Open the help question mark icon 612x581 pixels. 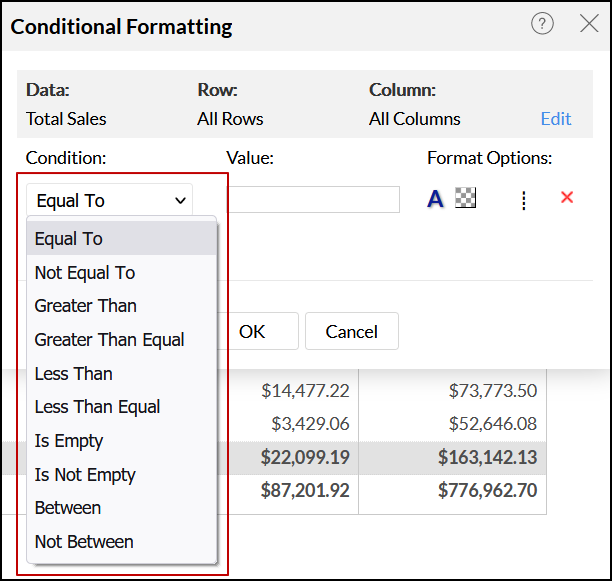pos(542,24)
